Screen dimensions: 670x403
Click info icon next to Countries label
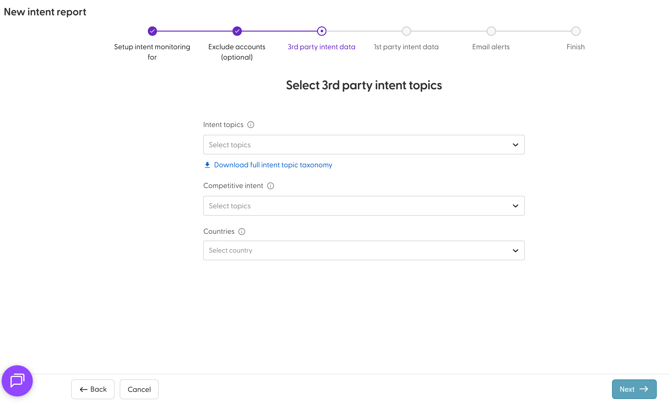click(x=242, y=232)
